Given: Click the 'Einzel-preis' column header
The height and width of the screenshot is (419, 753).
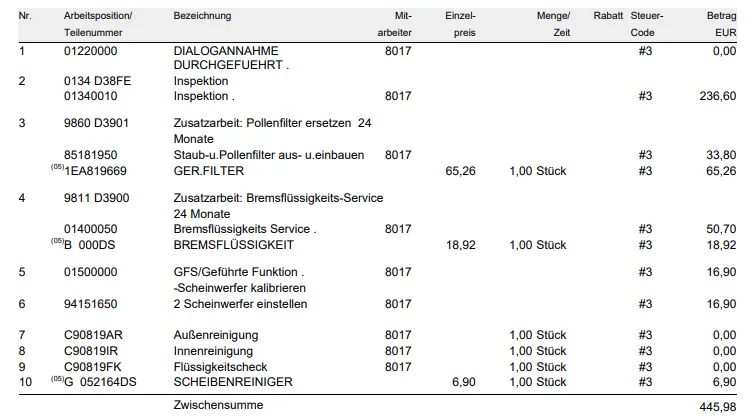Looking at the screenshot, I should click(461, 25).
